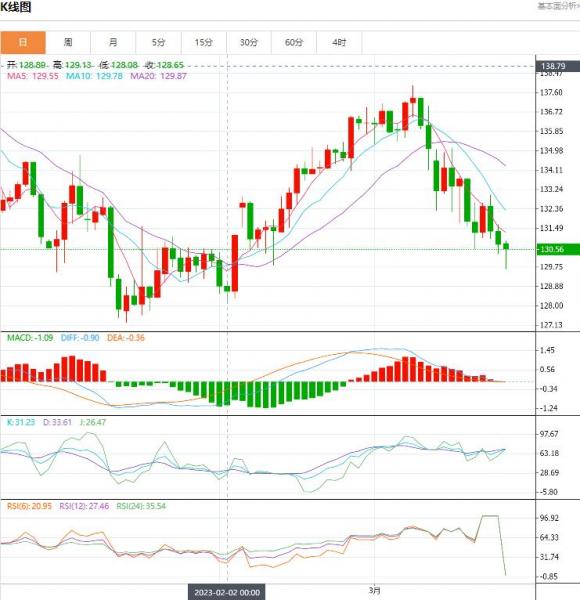The width and height of the screenshot is (580, 600).
Task: Switch to the 月 monthly tab
Action: (113, 42)
